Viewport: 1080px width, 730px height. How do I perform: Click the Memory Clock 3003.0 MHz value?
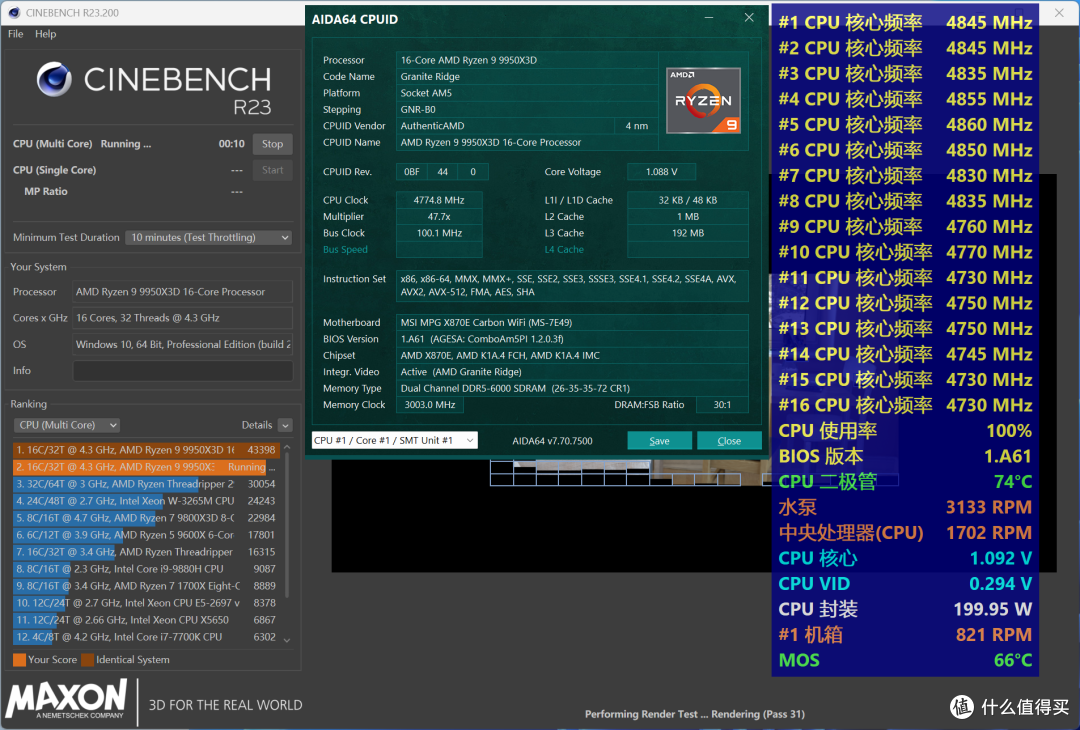(x=430, y=405)
